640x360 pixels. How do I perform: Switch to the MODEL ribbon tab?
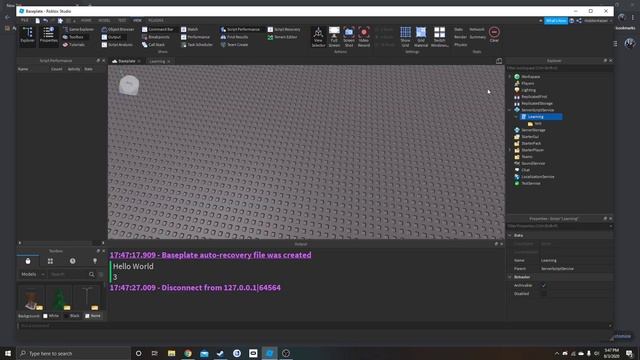click(x=104, y=20)
